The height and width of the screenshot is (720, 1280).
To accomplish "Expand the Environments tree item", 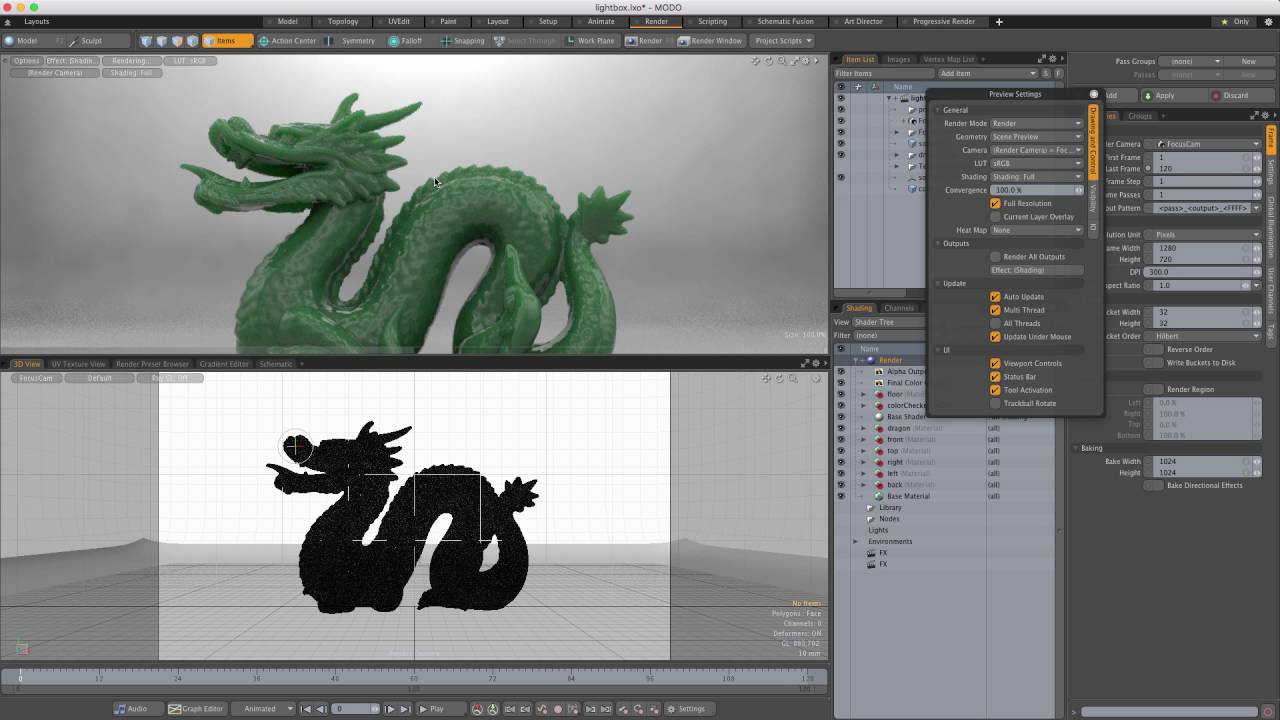I will 856,541.
